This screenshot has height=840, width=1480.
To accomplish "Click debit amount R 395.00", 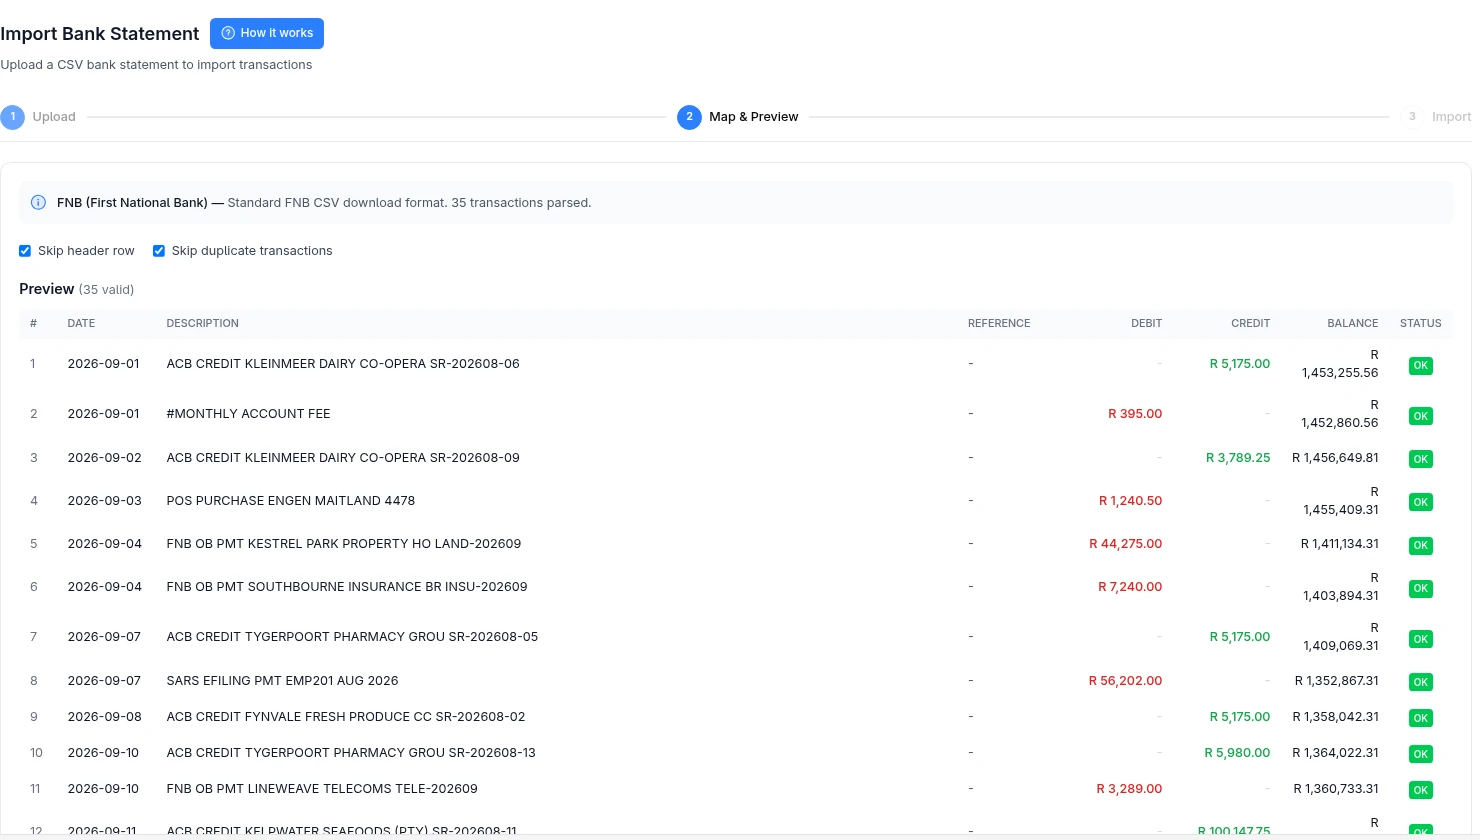I will (1135, 414).
